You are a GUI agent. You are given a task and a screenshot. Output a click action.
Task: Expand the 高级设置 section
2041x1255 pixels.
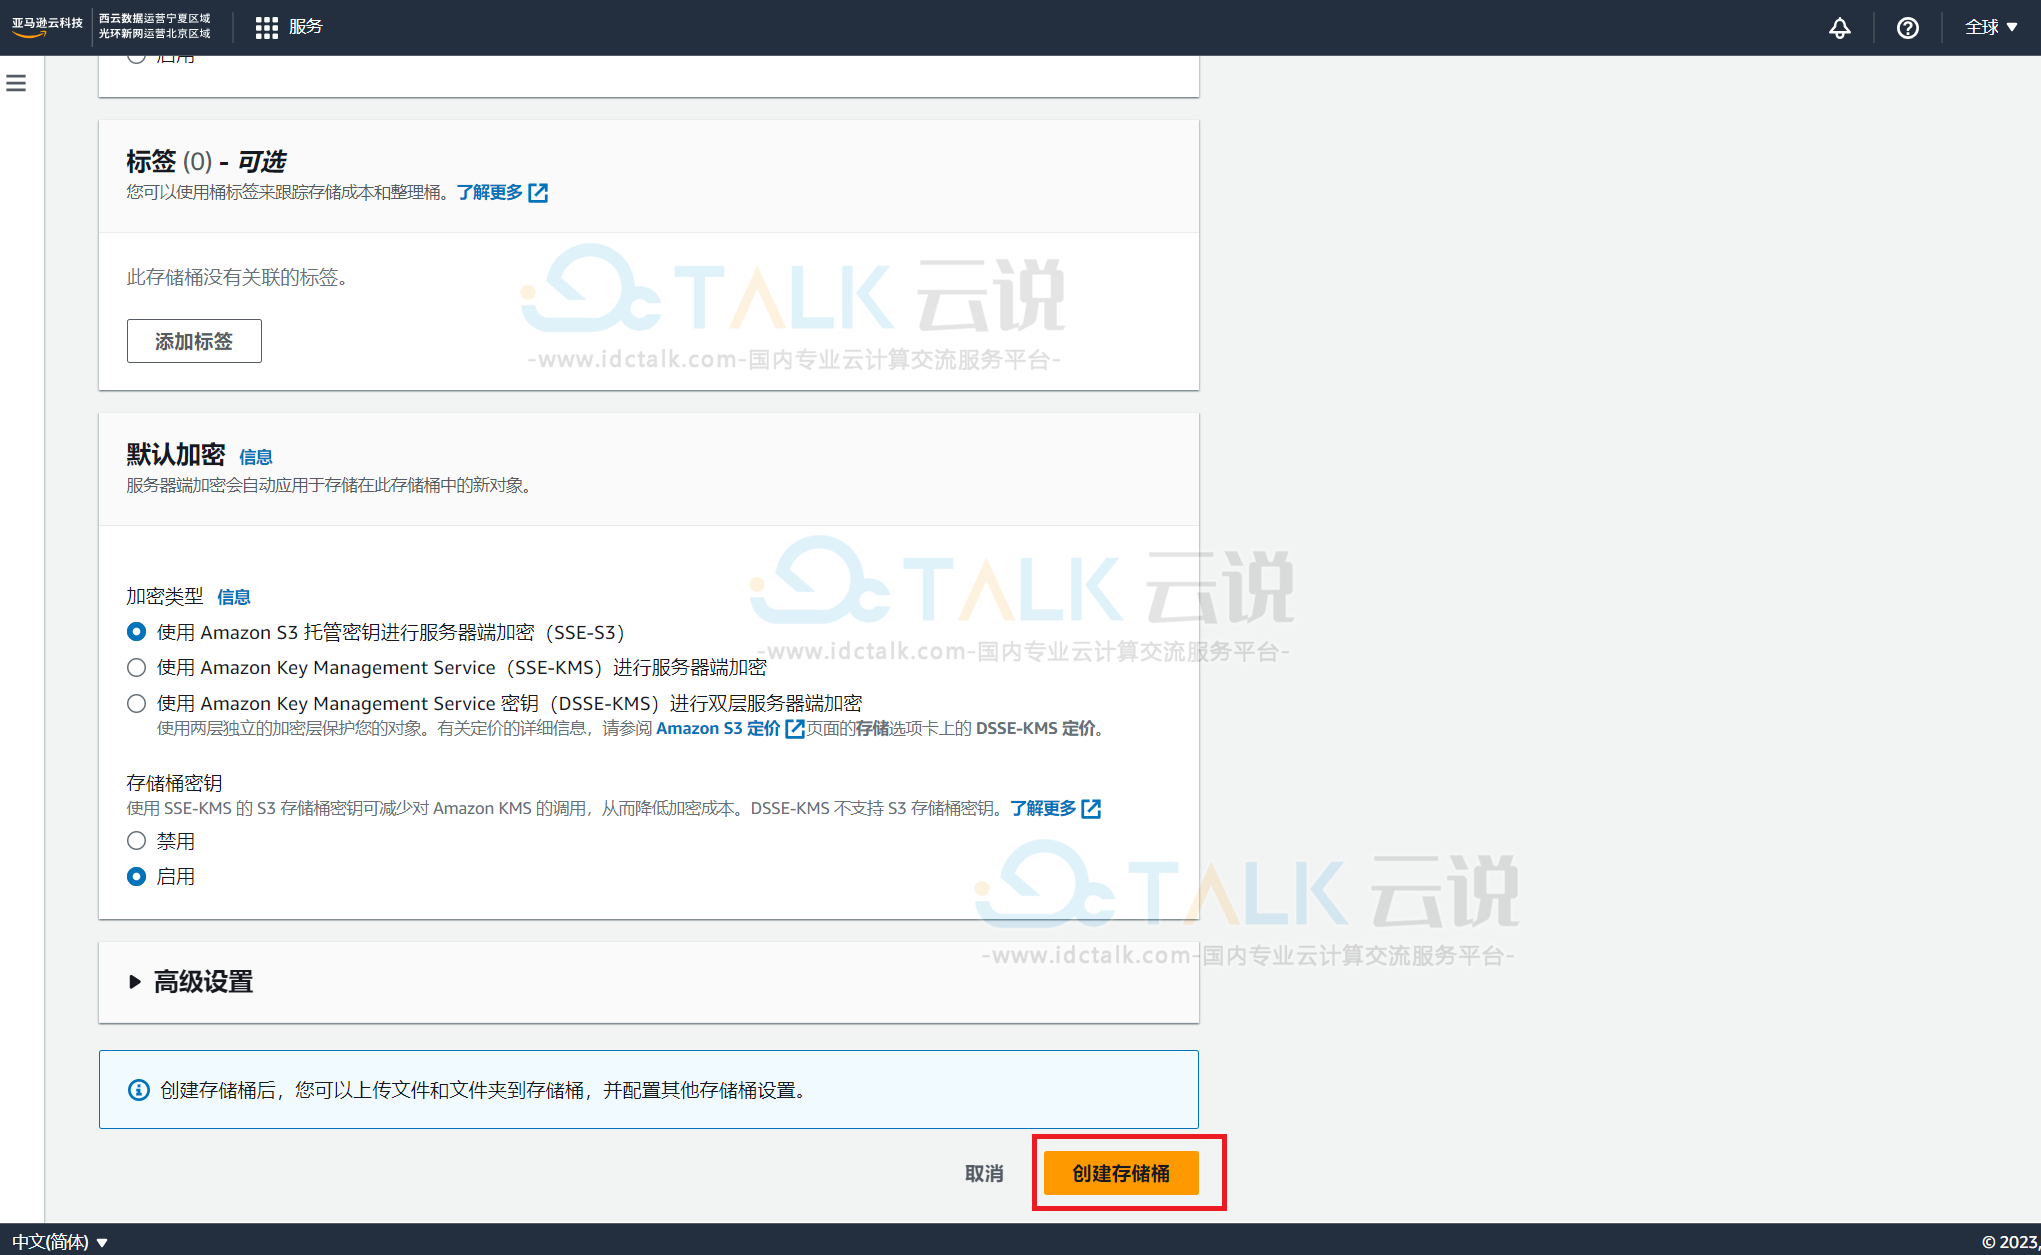tap(190, 982)
